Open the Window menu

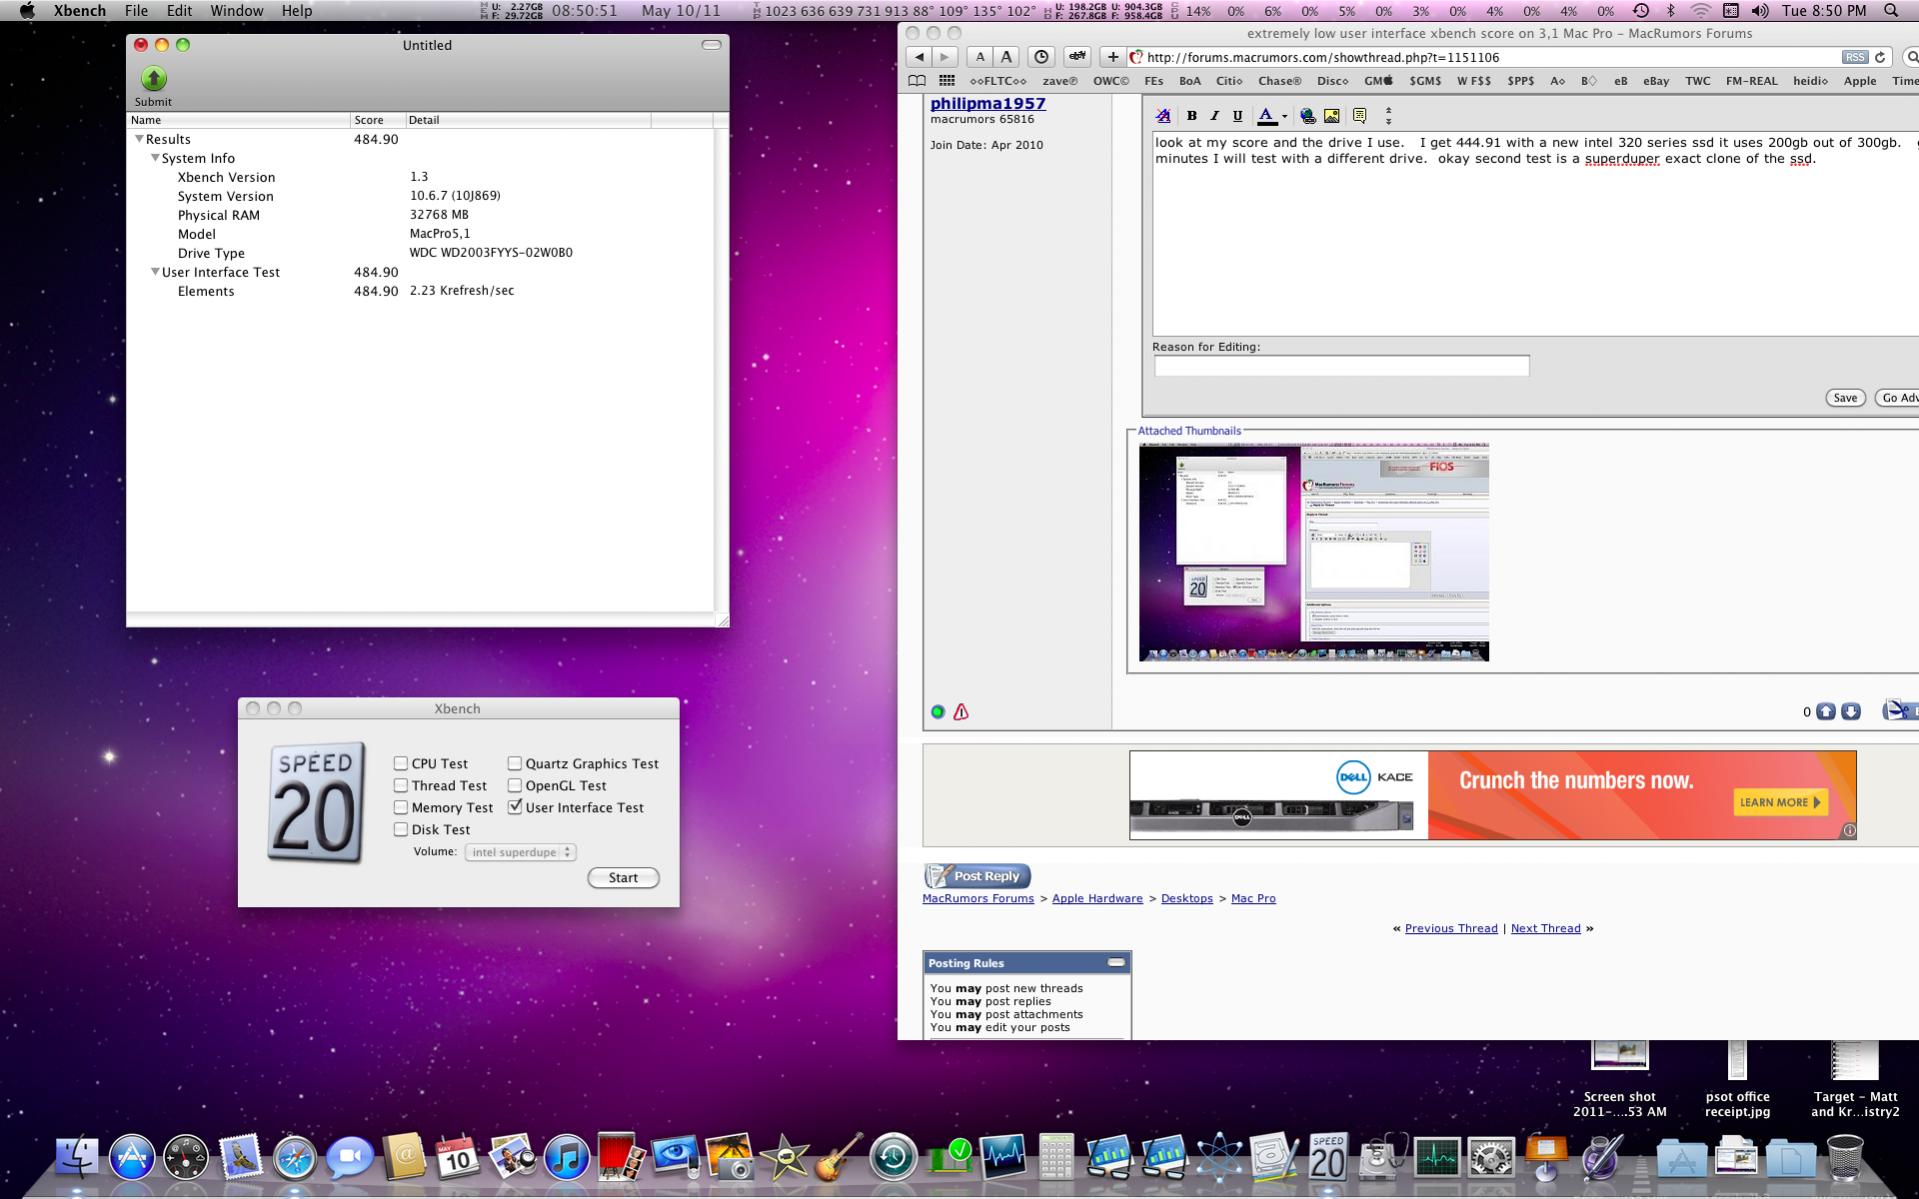(236, 11)
